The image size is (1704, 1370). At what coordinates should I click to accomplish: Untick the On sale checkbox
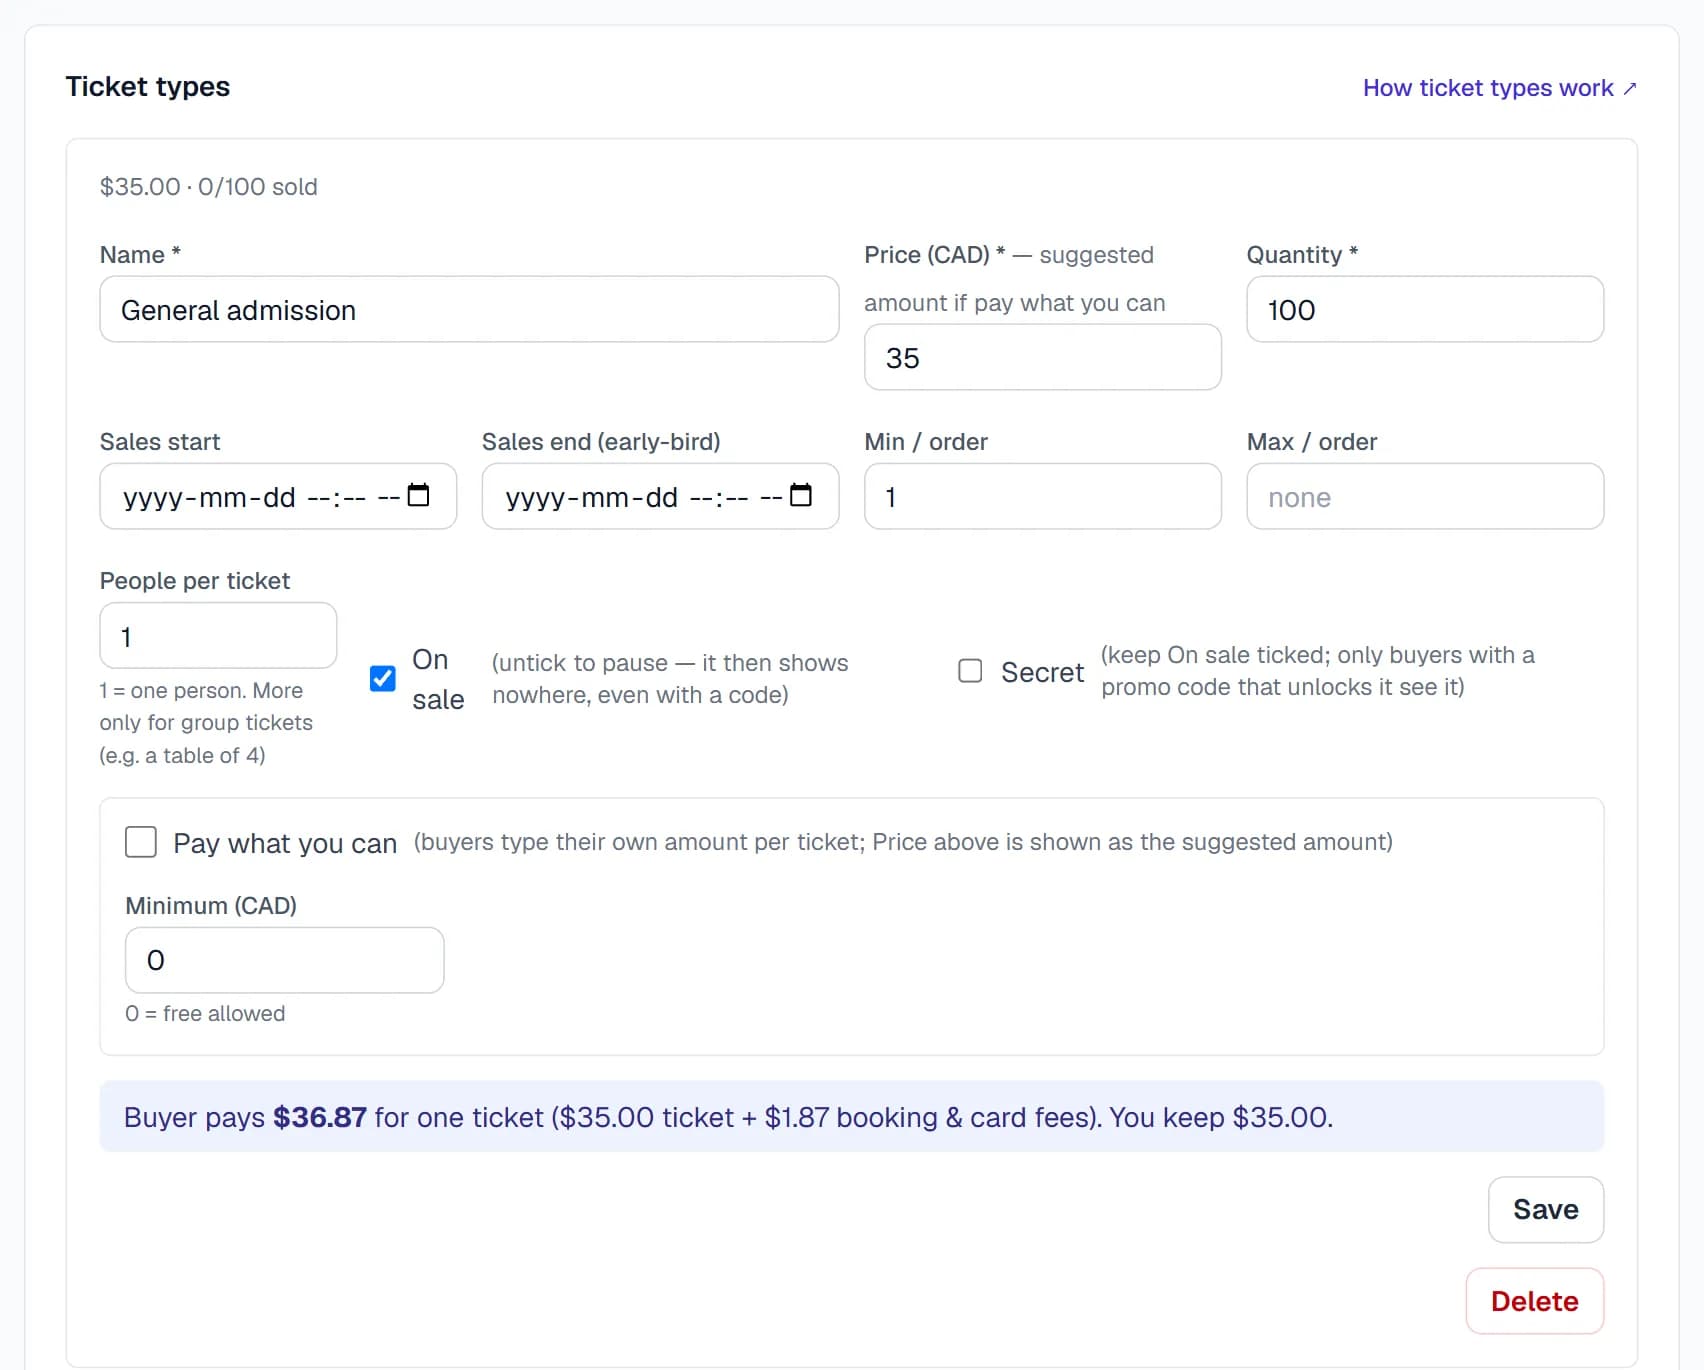click(382, 678)
